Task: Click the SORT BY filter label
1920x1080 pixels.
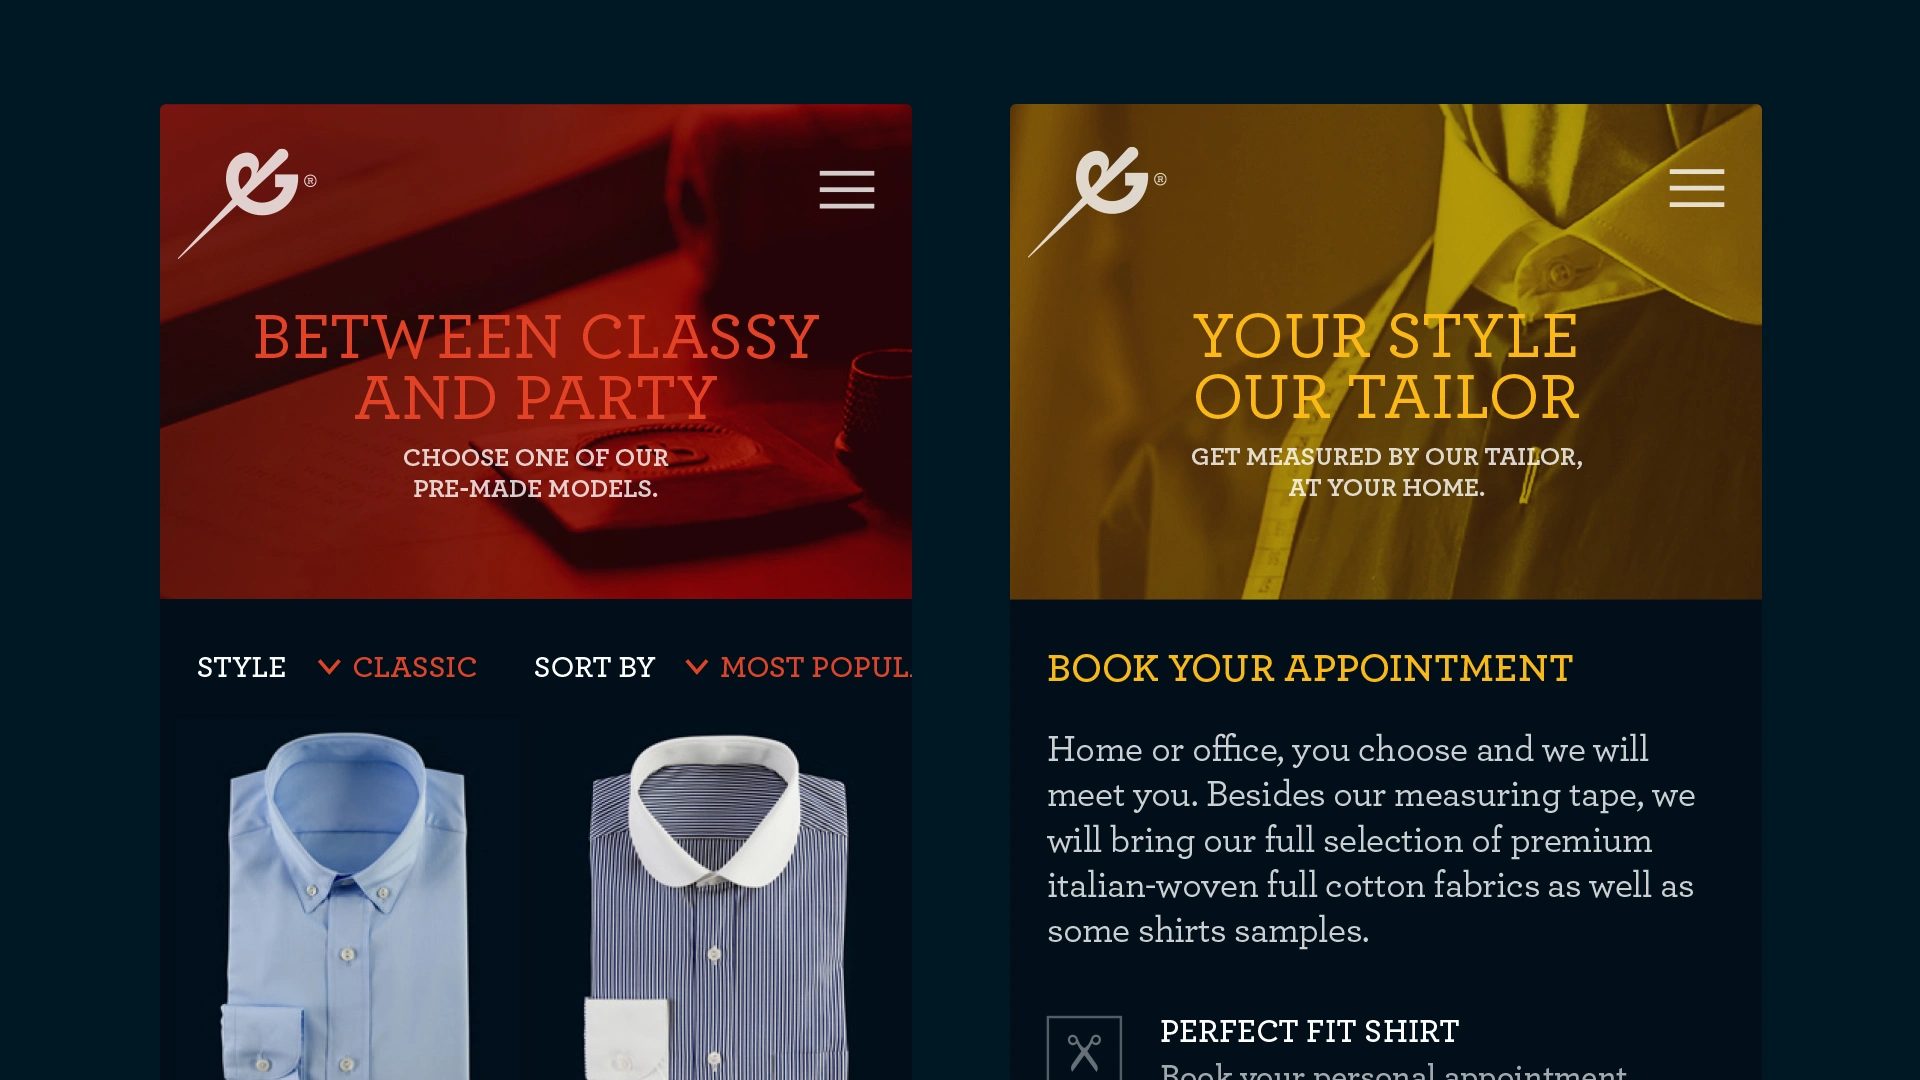Action: [x=594, y=667]
